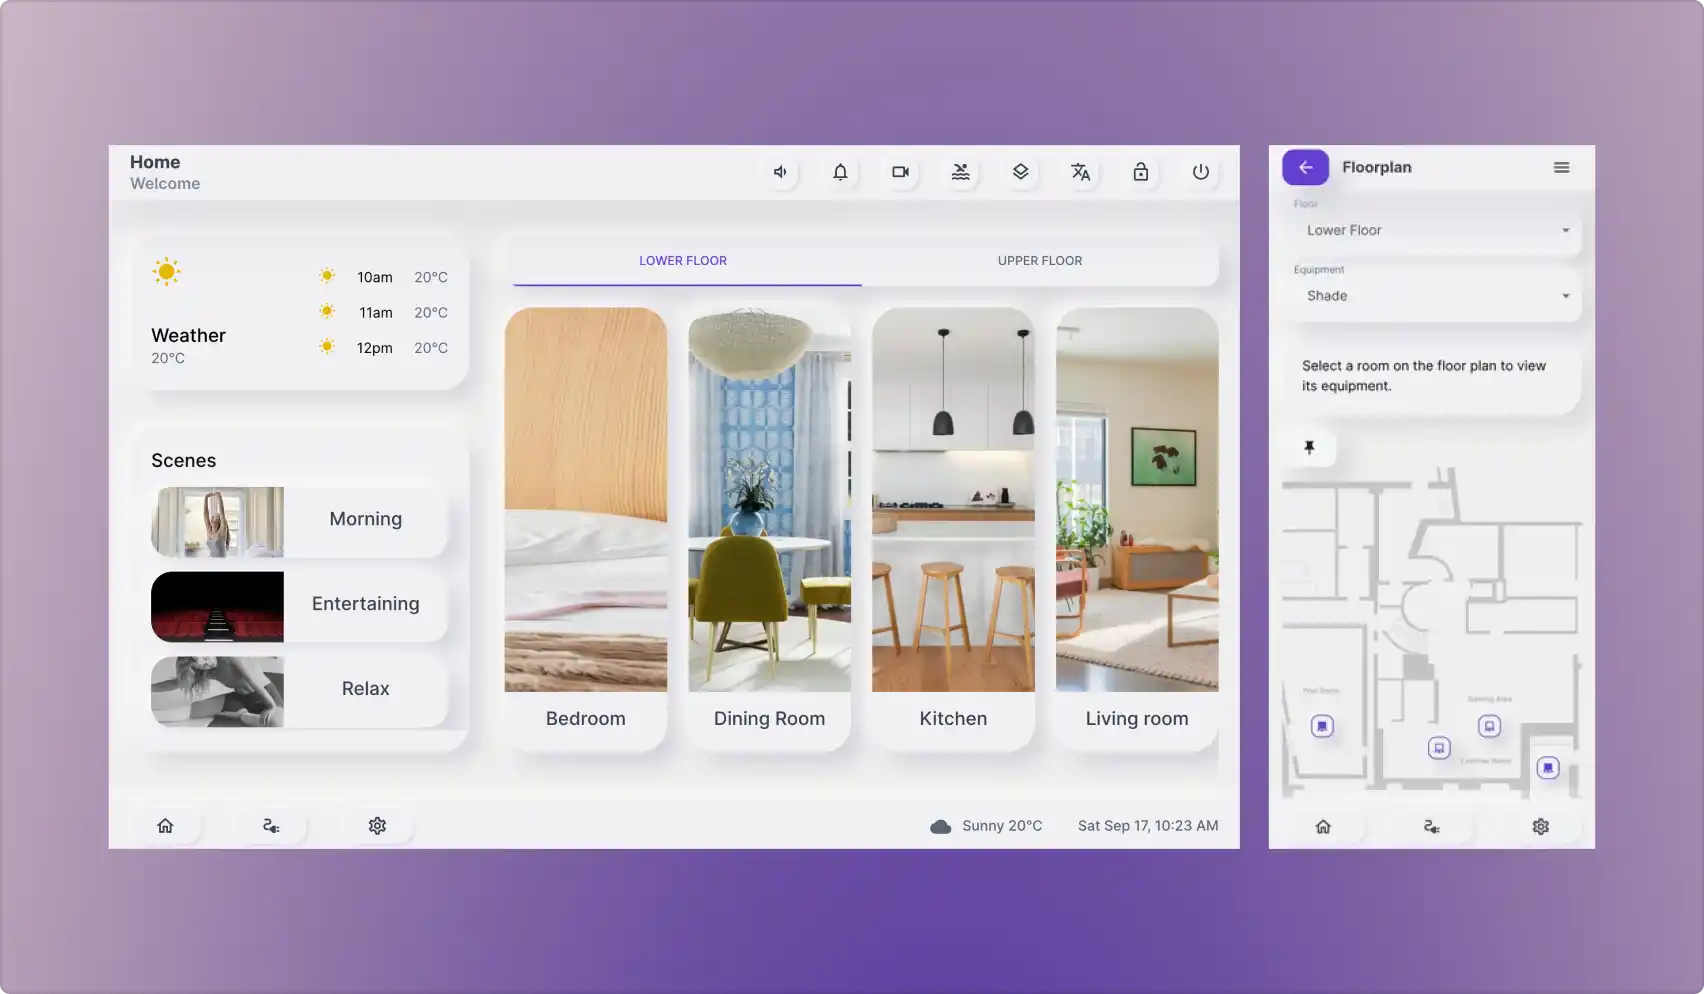1704x994 pixels.
Task: Open the lock icon in the toolbar
Action: [1140, 172]
